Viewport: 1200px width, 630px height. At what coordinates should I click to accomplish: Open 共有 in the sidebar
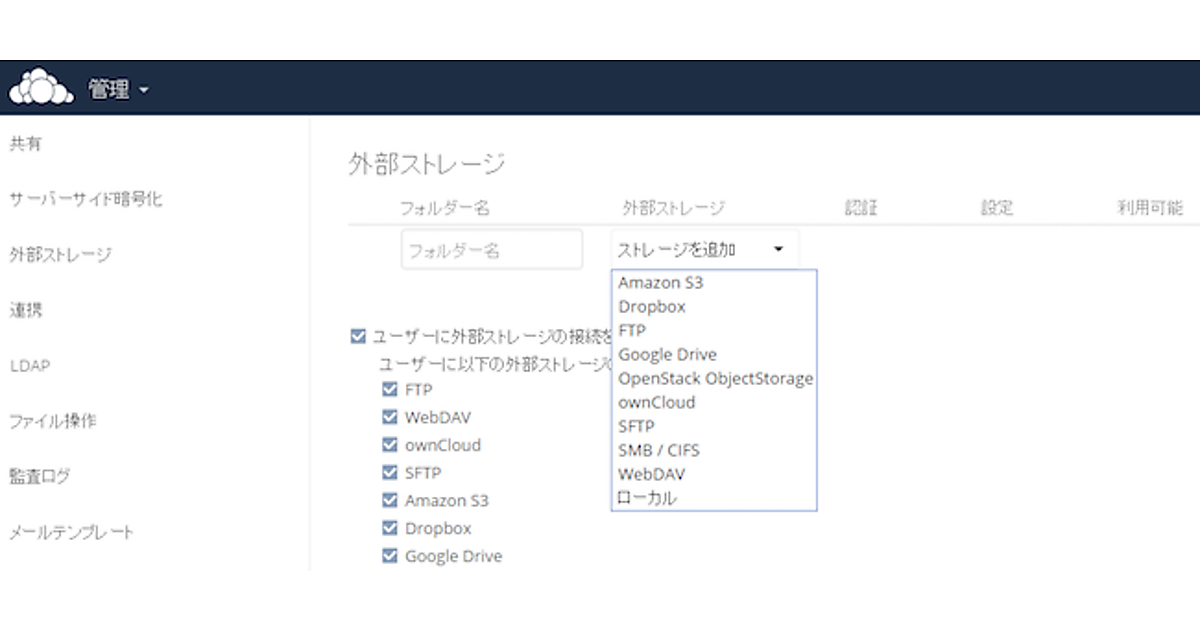pyautogui.click(x=26, y=145)
